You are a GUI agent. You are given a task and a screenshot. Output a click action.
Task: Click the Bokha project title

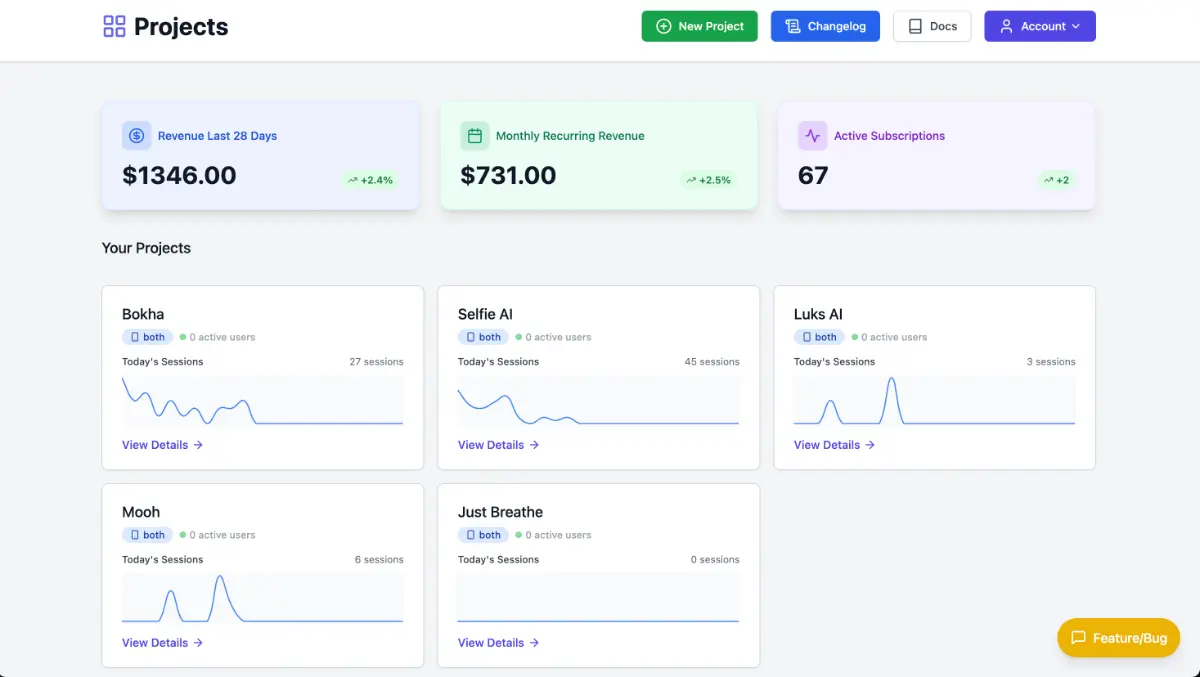[143, 314]
